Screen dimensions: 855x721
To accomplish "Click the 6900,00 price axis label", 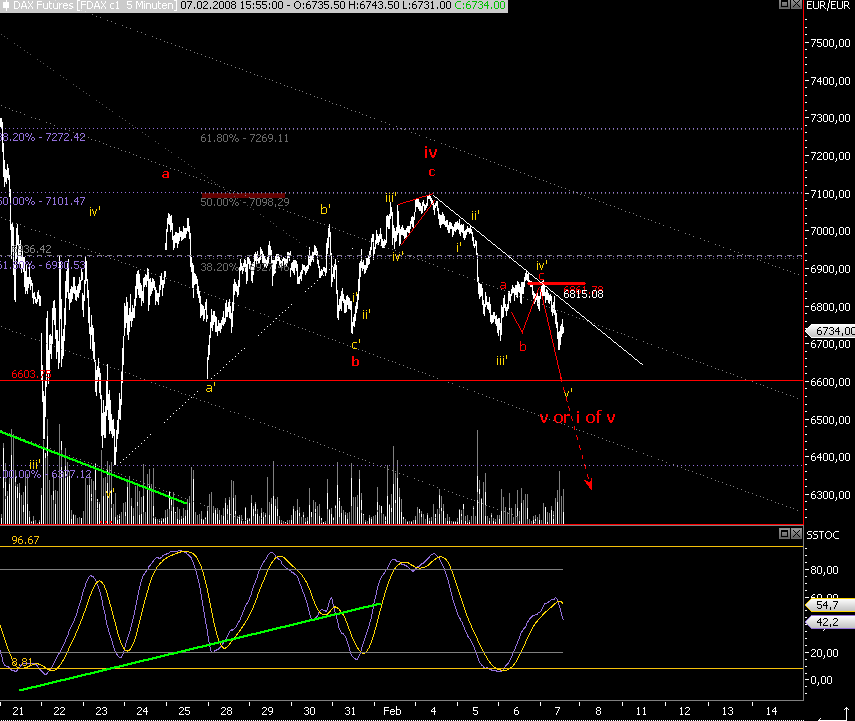I will point(830,269).
